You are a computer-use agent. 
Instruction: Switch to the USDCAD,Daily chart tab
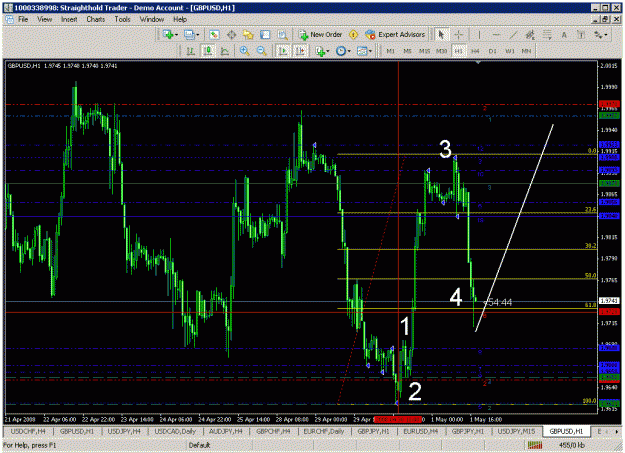(175, 431)
